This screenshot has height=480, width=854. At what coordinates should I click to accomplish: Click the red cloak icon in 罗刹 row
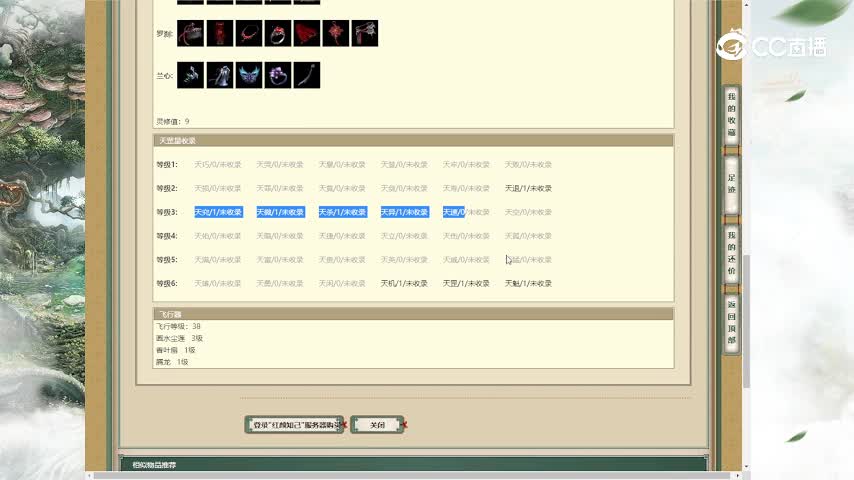pos(307,33)
